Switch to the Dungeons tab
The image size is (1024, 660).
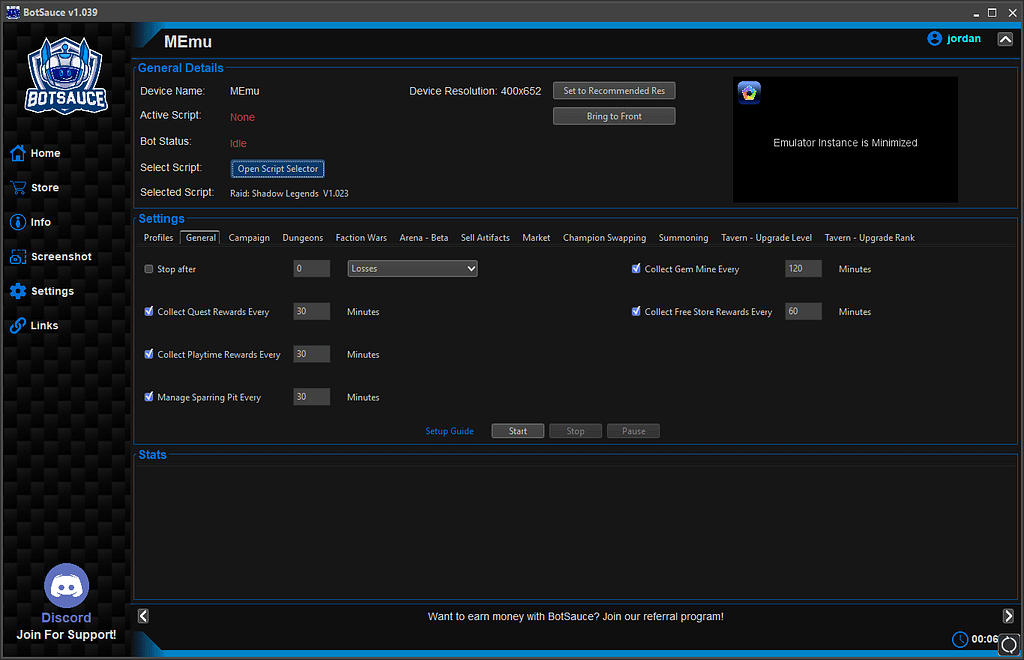click(302, 238)
